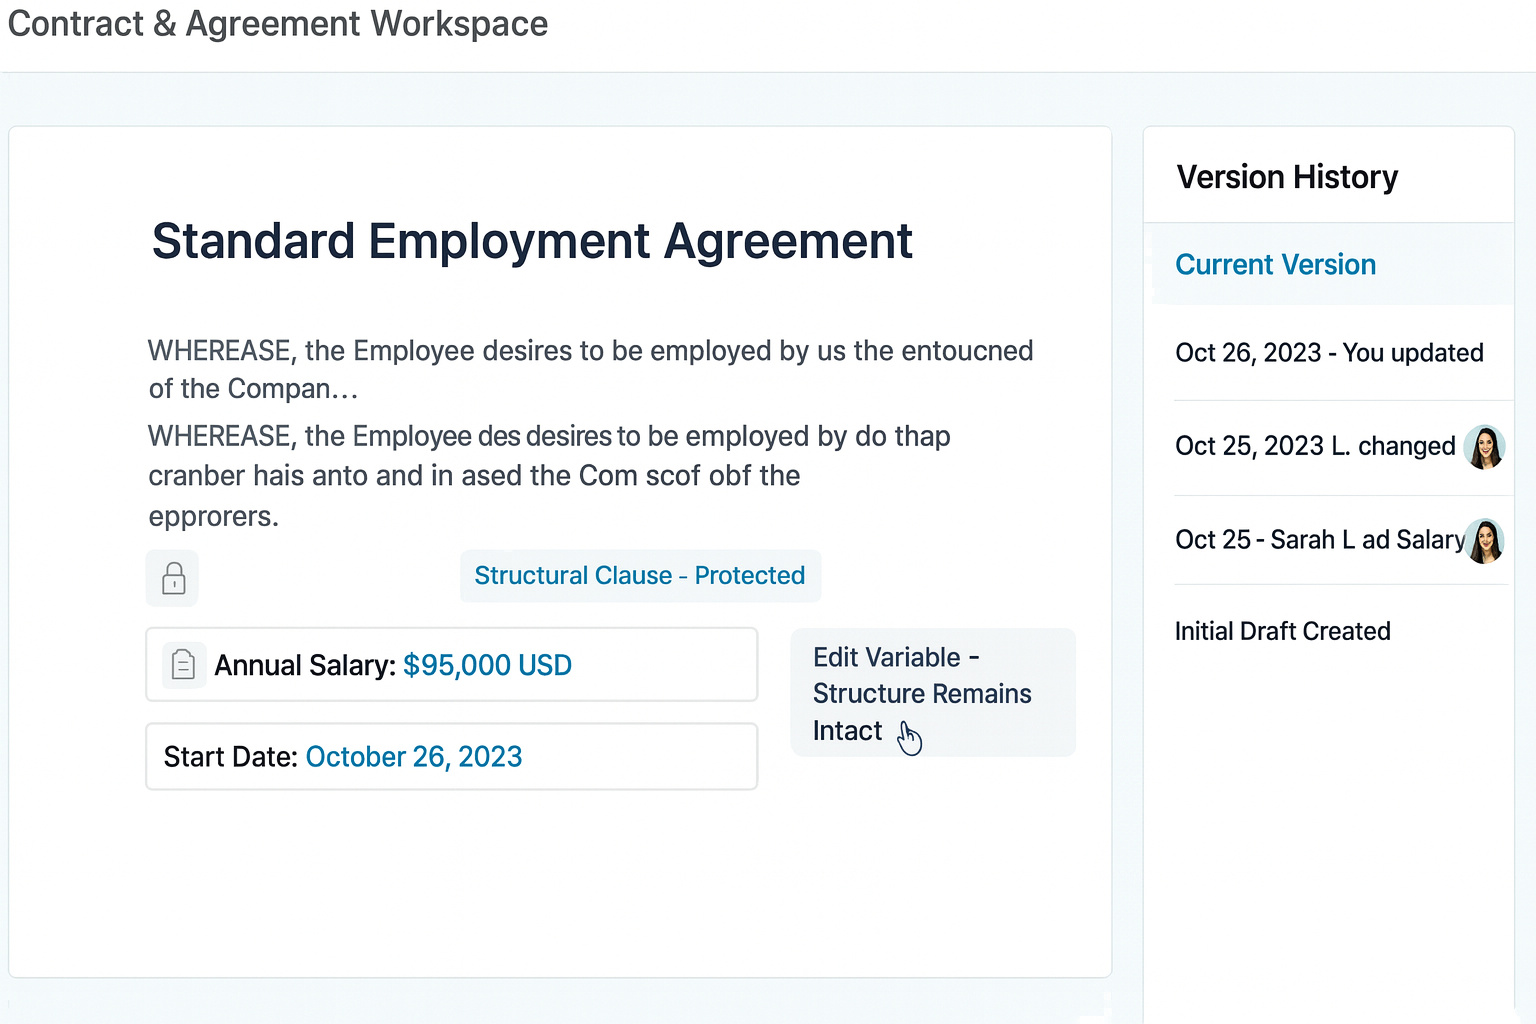Viewport: 1536px width, 1024px height.
Task: Click the document icon beside Annual Salary
Action: click(x=183, y=665)
